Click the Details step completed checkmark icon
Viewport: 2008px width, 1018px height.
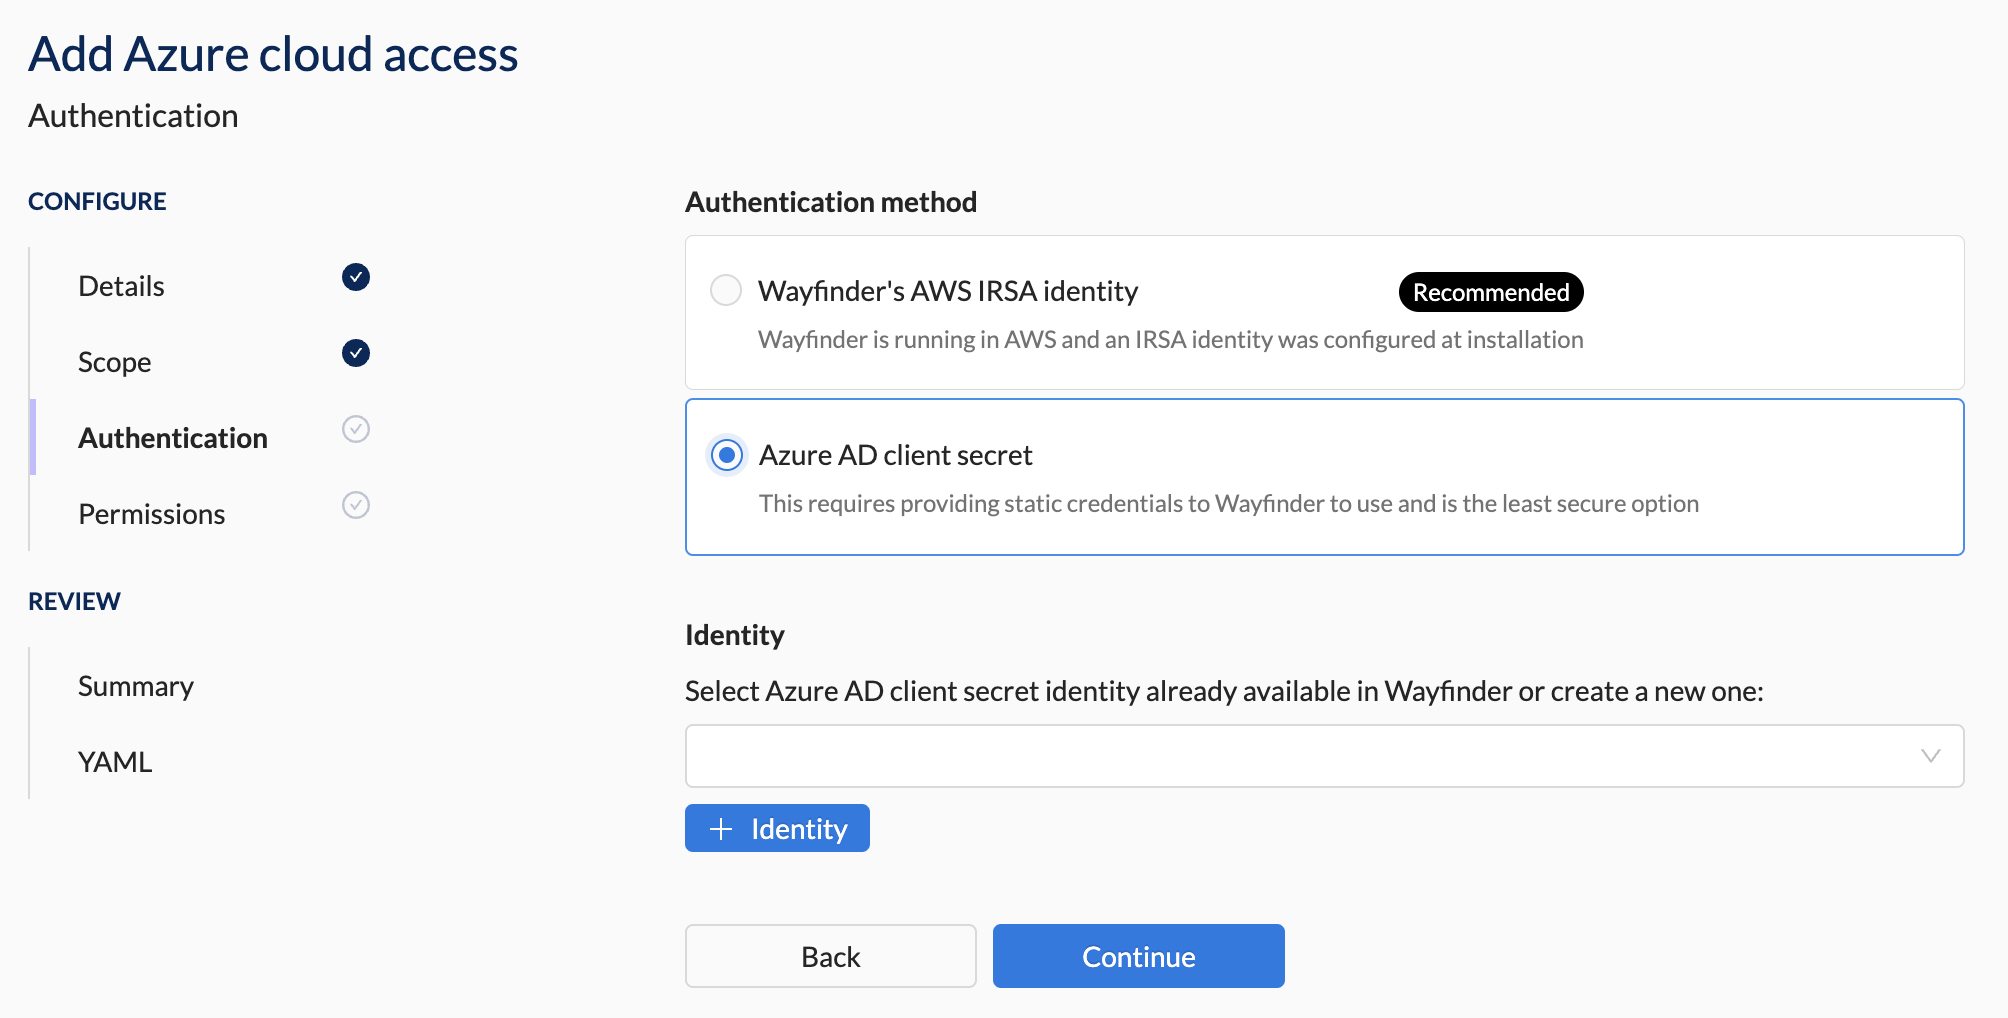(x=356, y=277)
